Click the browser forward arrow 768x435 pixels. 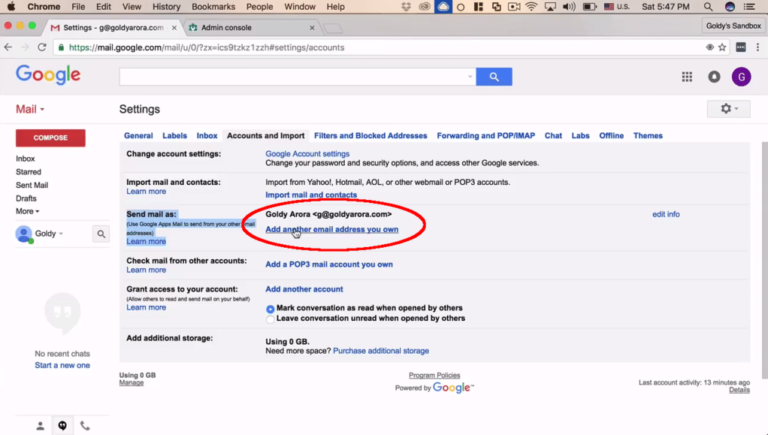click(25, 48)
